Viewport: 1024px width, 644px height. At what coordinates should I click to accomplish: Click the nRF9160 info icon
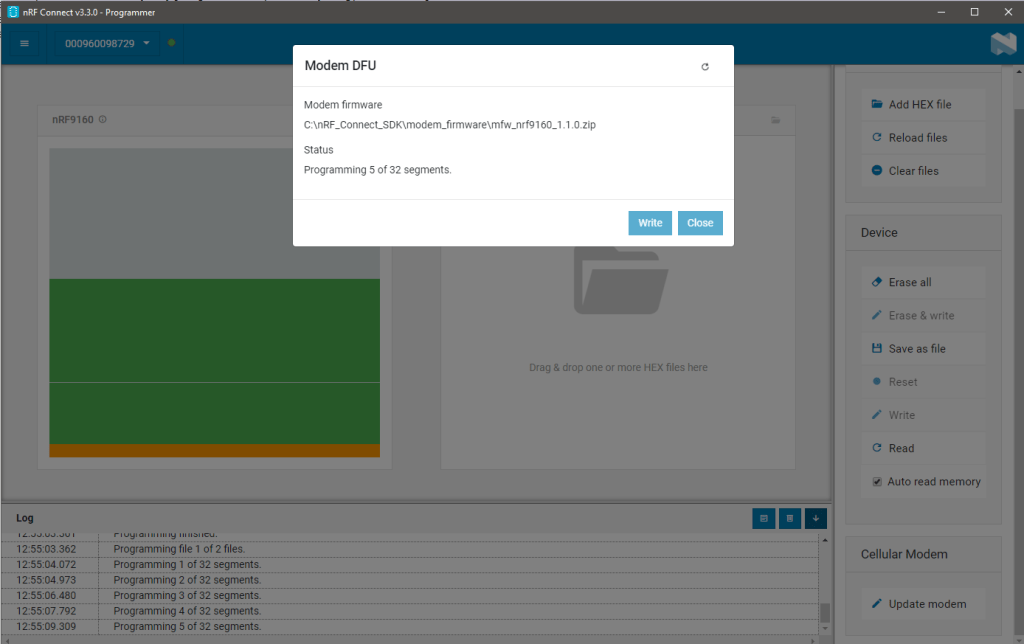[103, 120]
